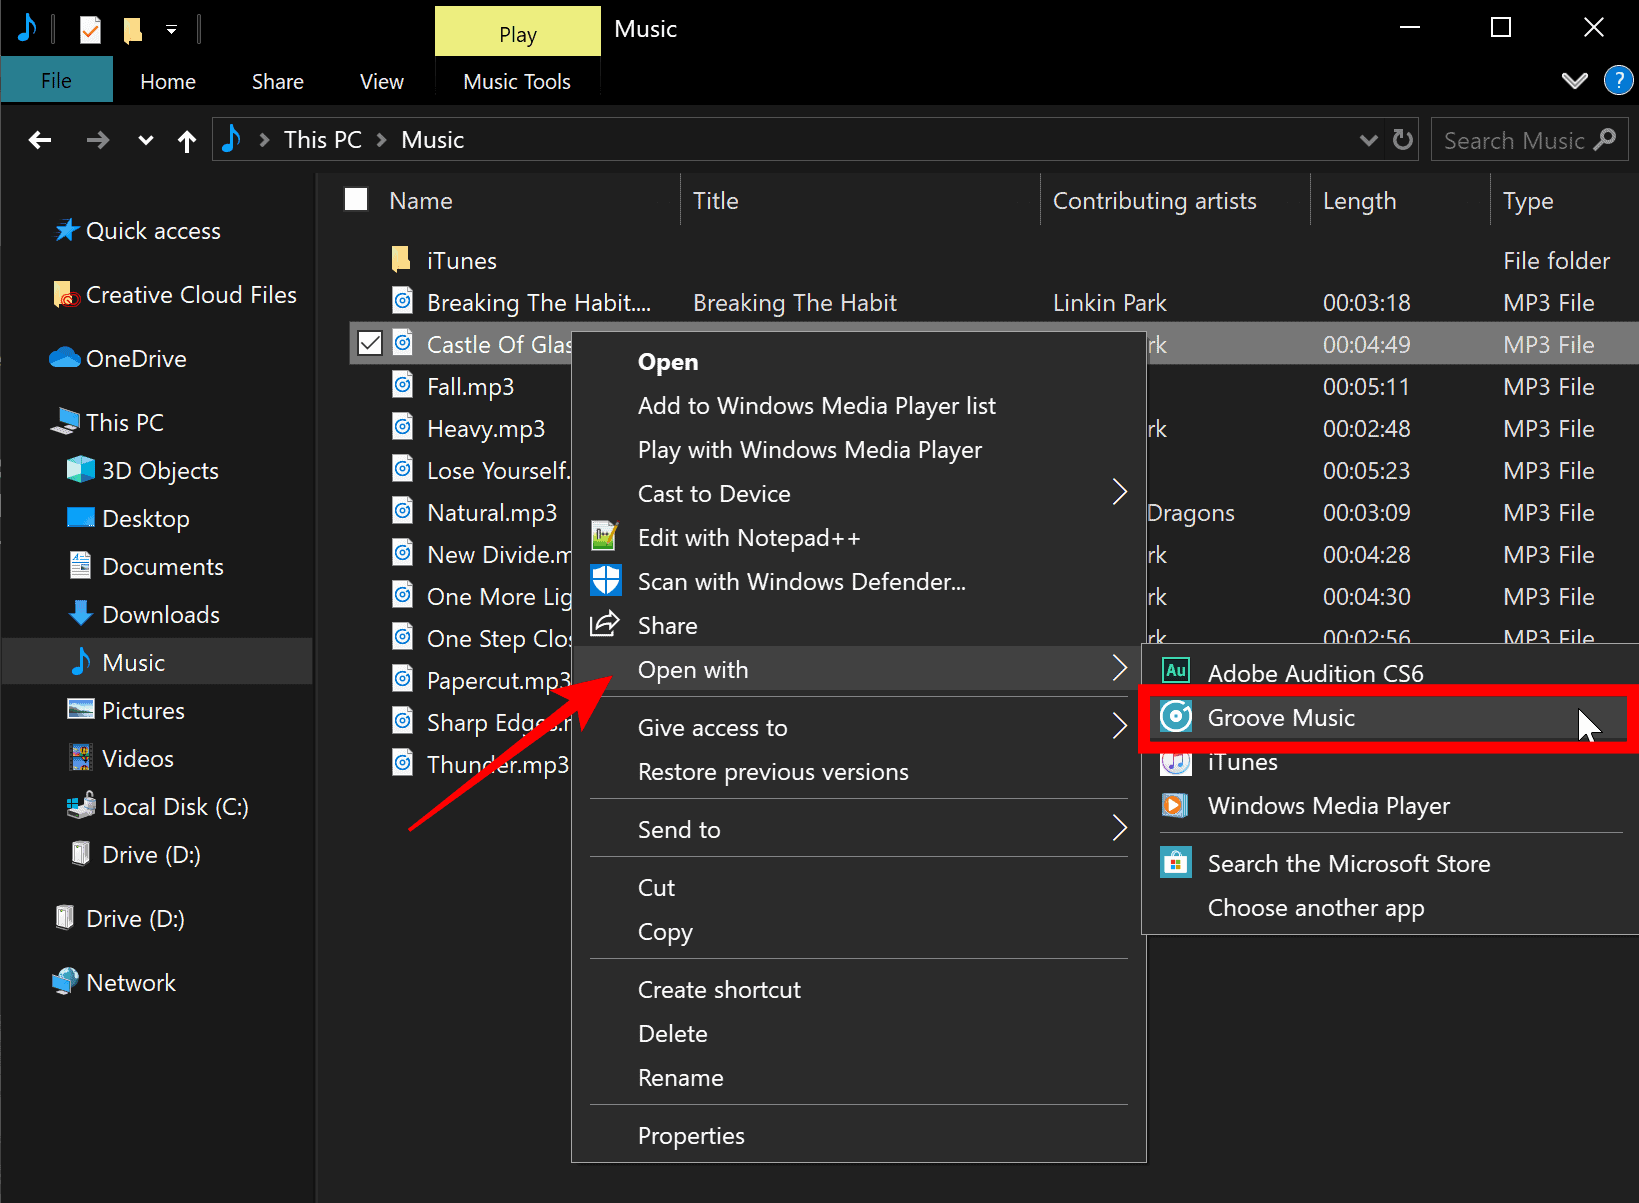
Task: Open the address bar history dropdown
Action: click(1368, 140)
